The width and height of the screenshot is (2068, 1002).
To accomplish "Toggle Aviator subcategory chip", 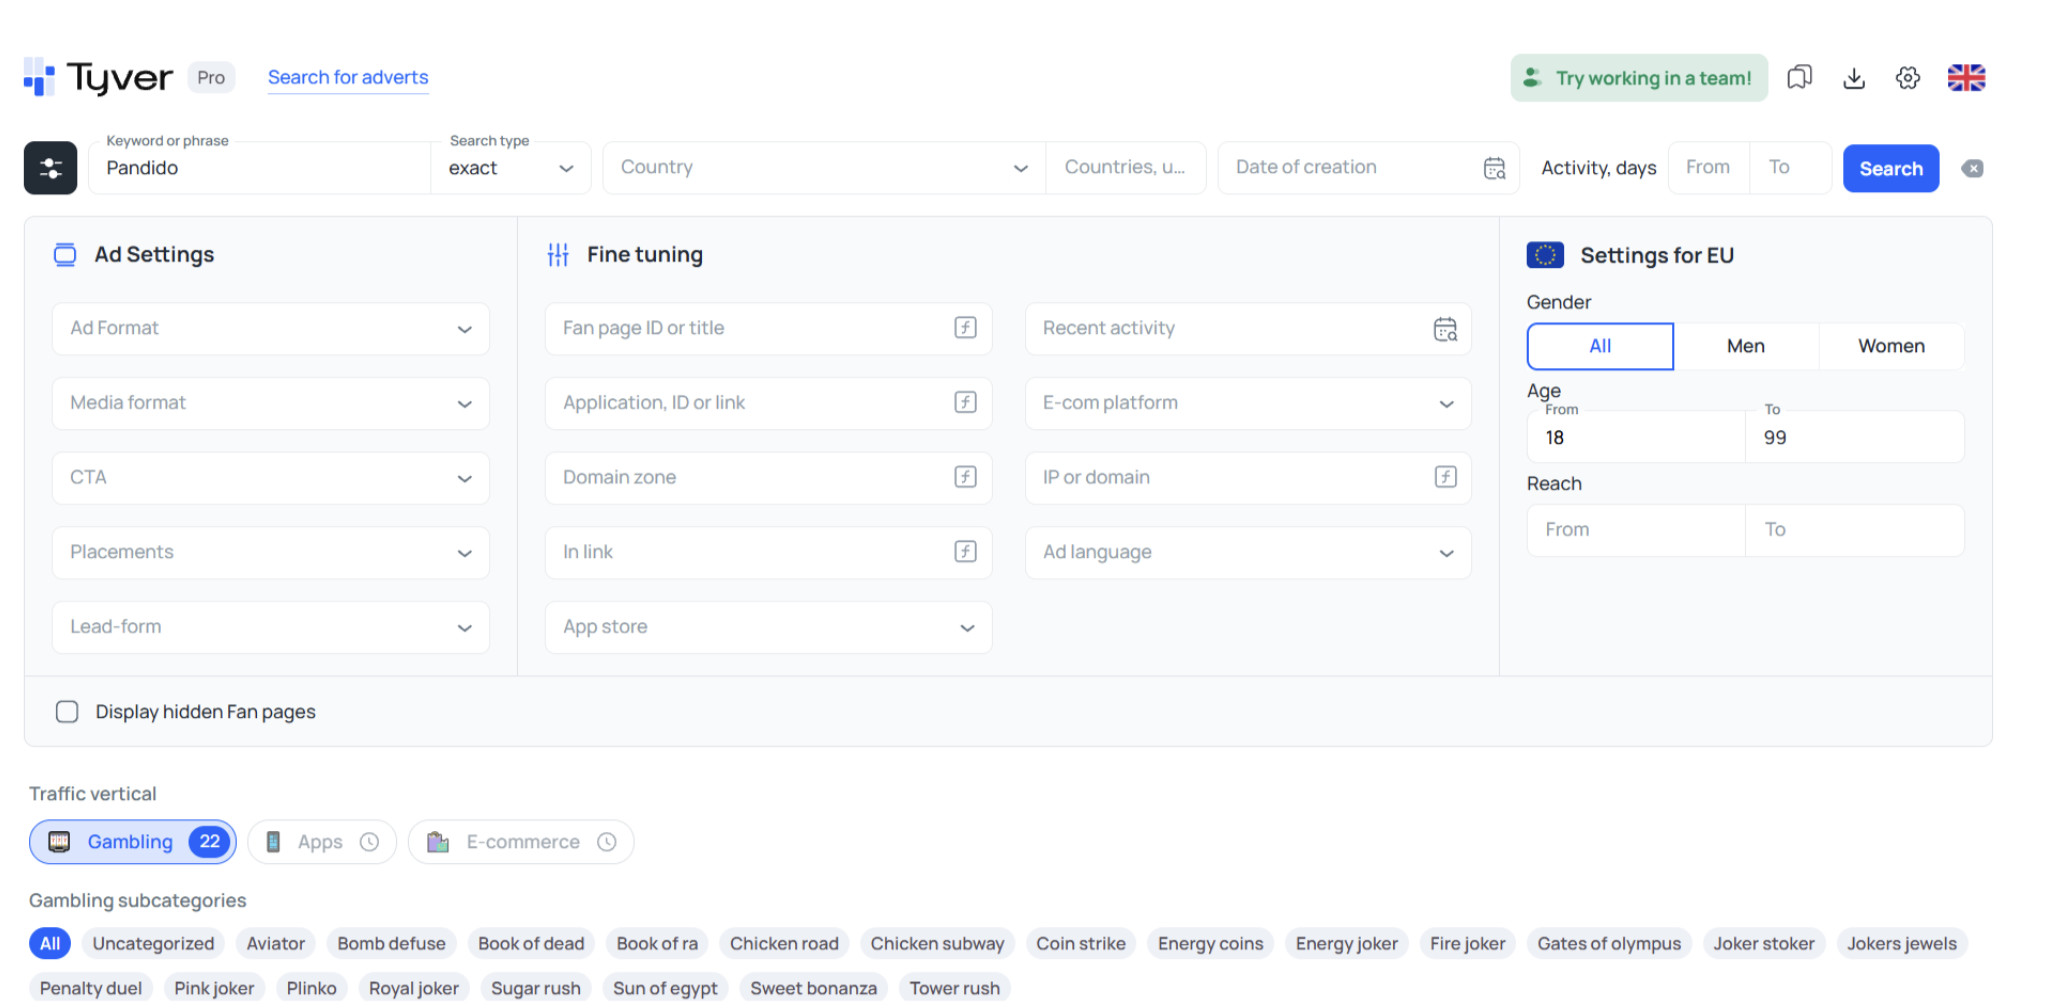I will pos(276,944).
